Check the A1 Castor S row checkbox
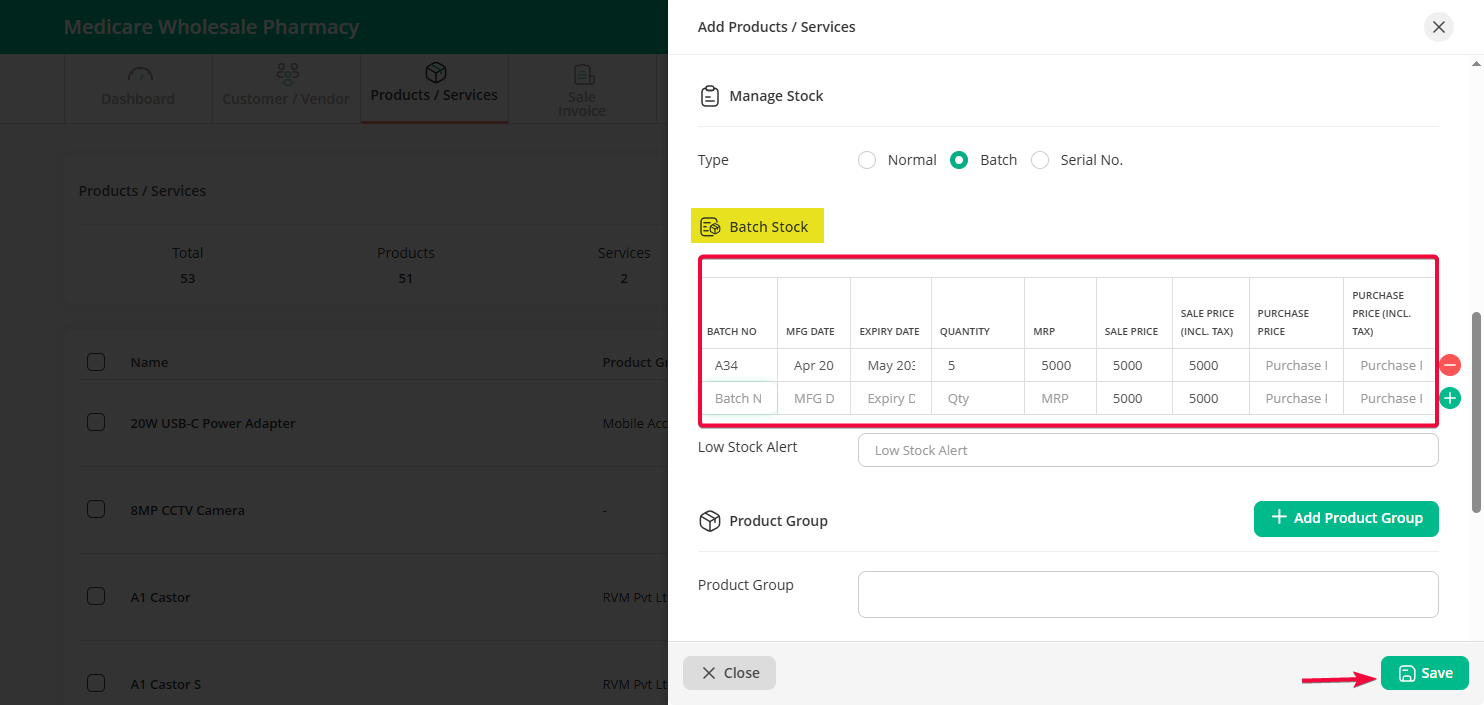Viewport: 1484px width, 705px height. click(x=96, y=684)
